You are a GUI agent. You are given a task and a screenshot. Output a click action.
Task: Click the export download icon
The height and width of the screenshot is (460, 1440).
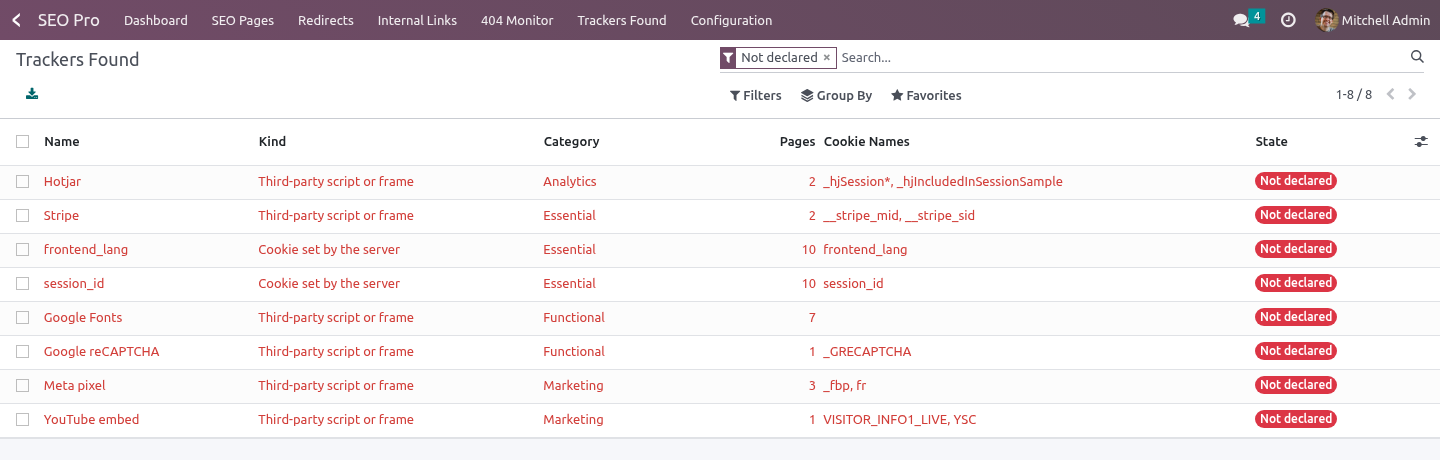tap(32, 94)
